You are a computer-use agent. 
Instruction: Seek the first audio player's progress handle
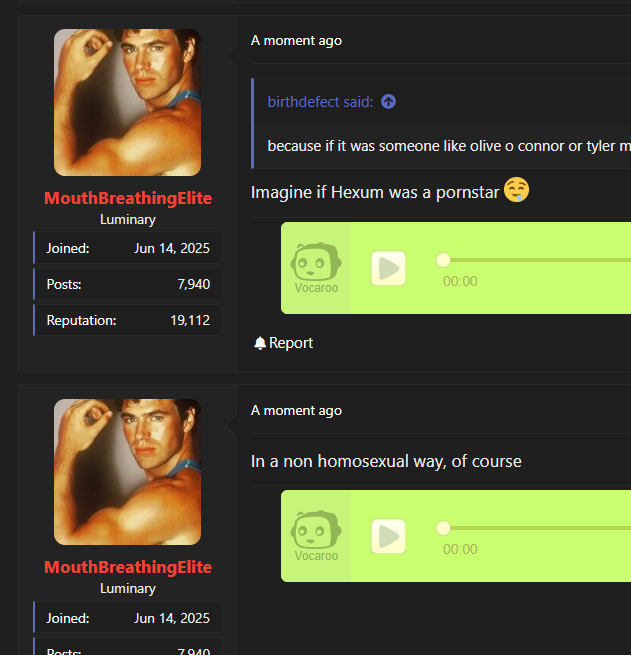[443, 260]
